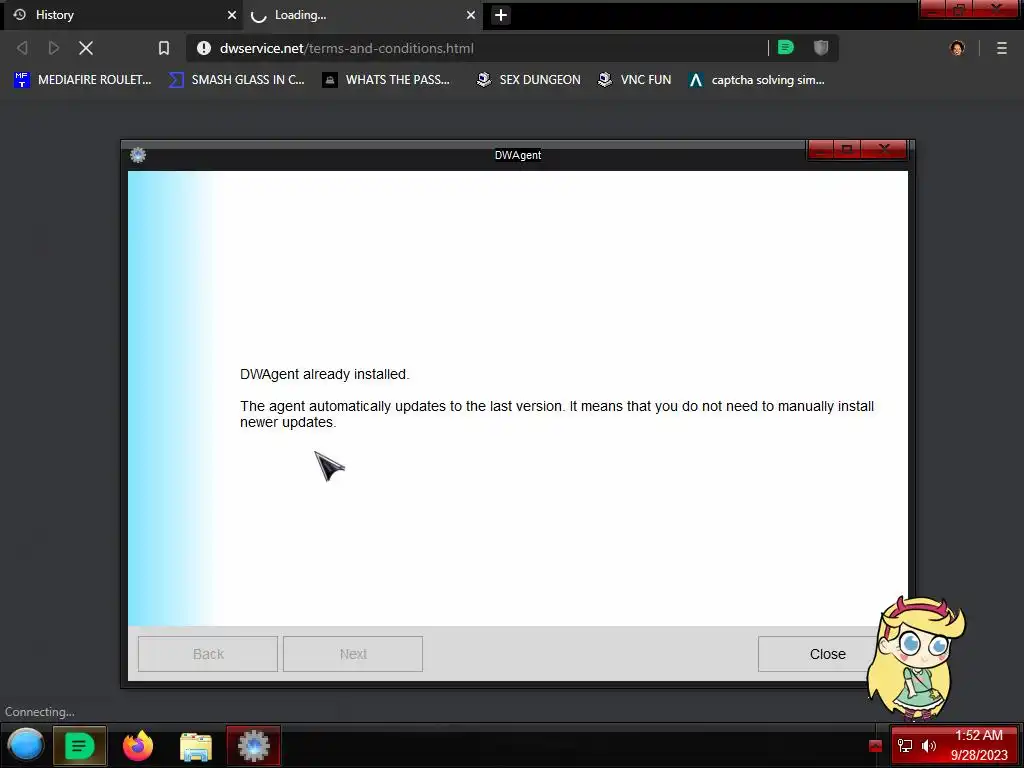Maximize the DWAgent window
This screenshot has width=1024, height=768.
click(x=847, y=150)
